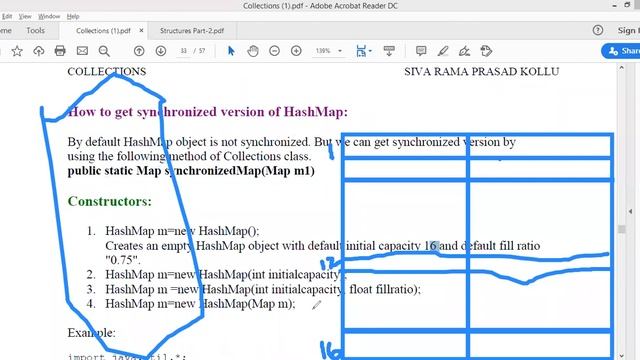Click 'public static Map synchronizedMap(Map m1)' text
Viewport: 640px width, 360px height.
(191, 171)
